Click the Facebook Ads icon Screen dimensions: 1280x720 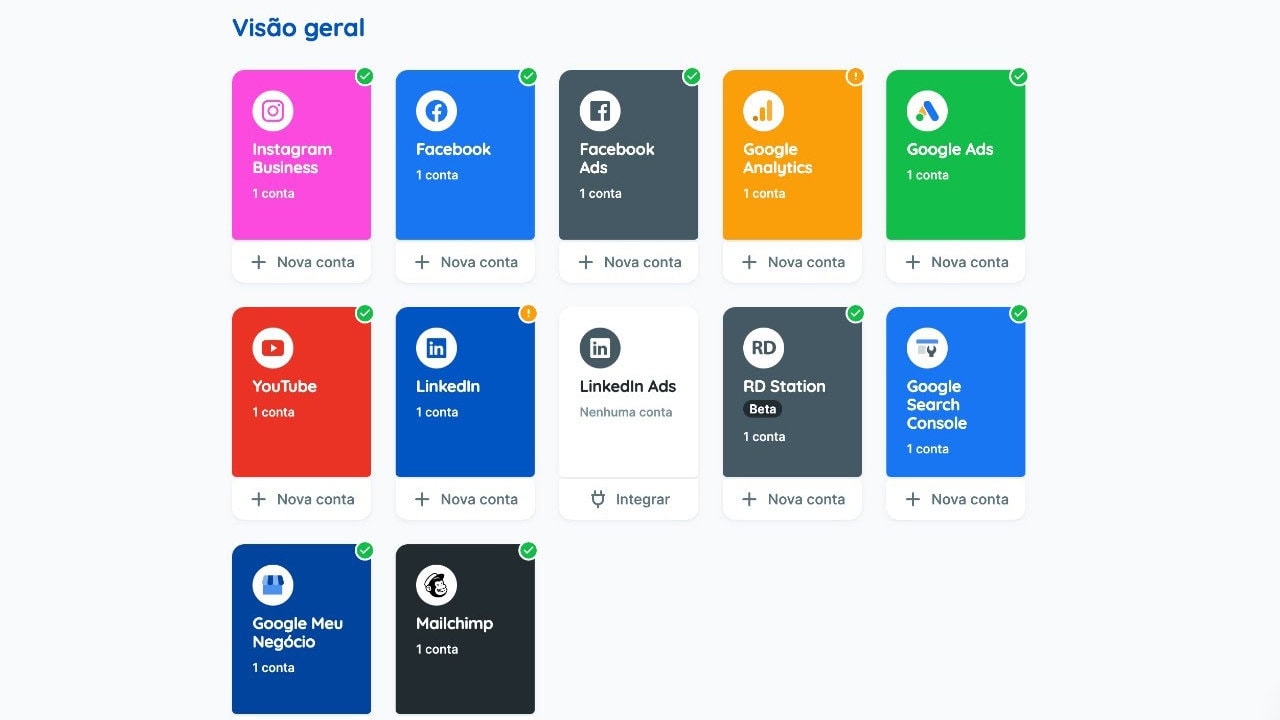600,111
